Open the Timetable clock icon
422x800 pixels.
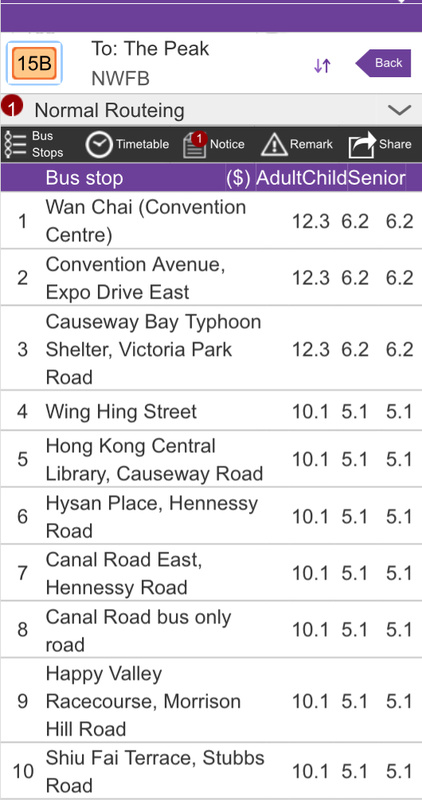(98, 145)
